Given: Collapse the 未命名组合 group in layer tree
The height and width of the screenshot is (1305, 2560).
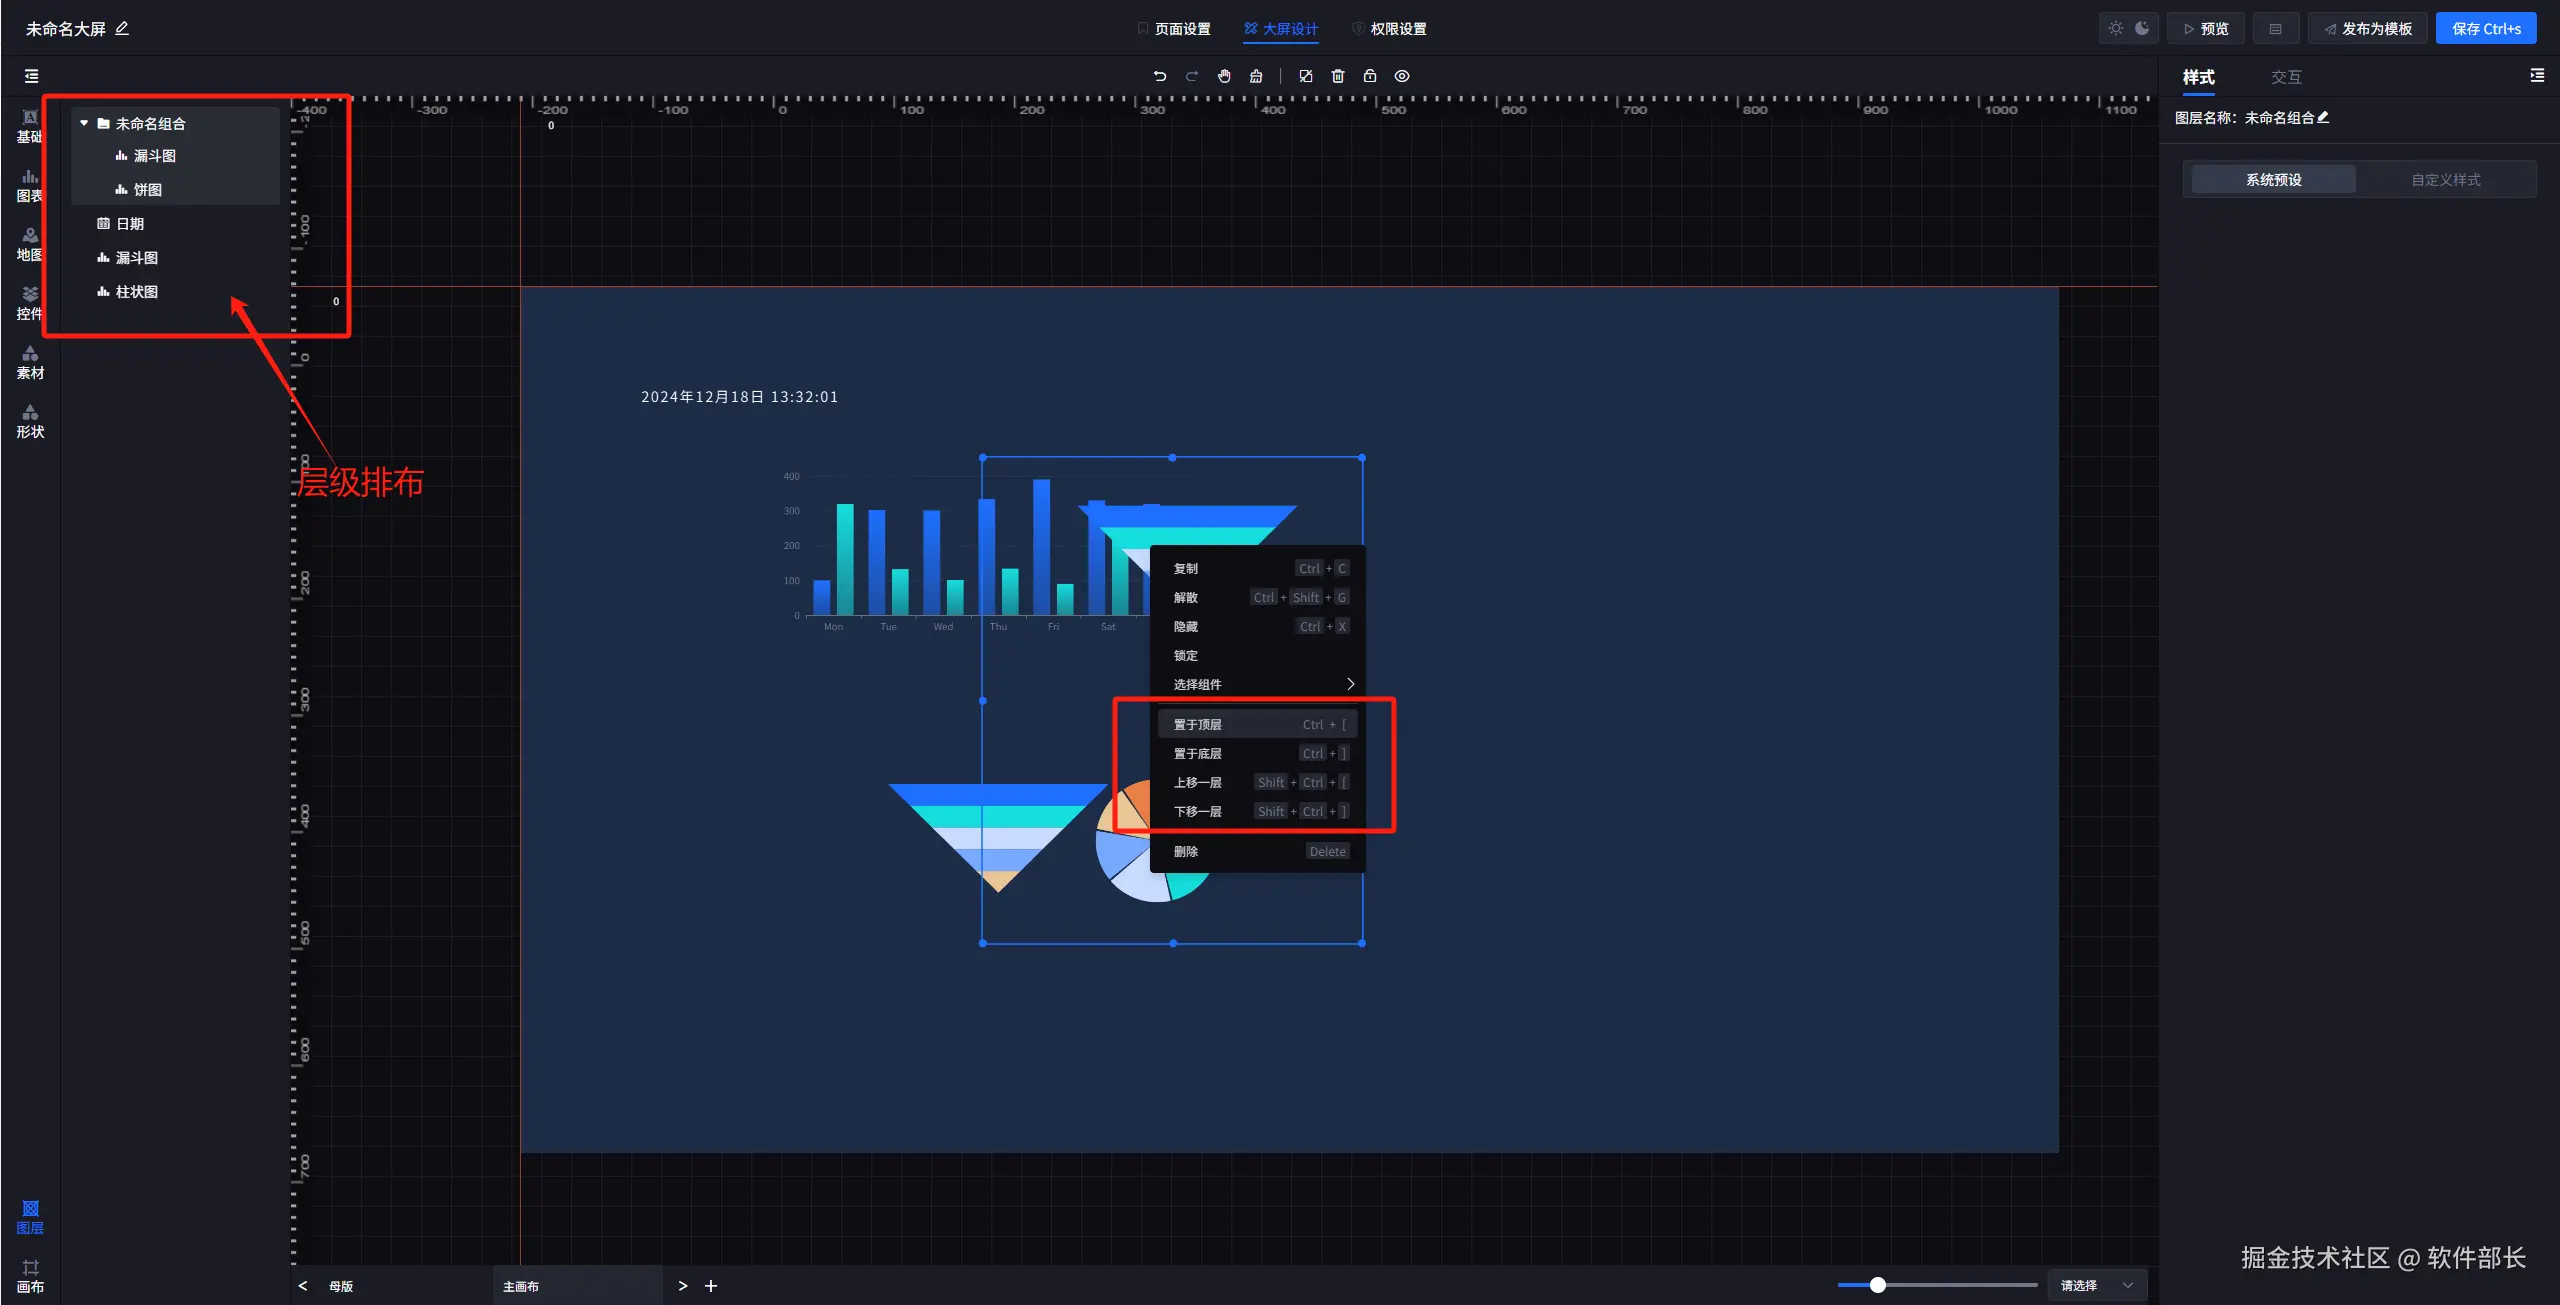Looking at the screenshot, I should pos(84,123).
